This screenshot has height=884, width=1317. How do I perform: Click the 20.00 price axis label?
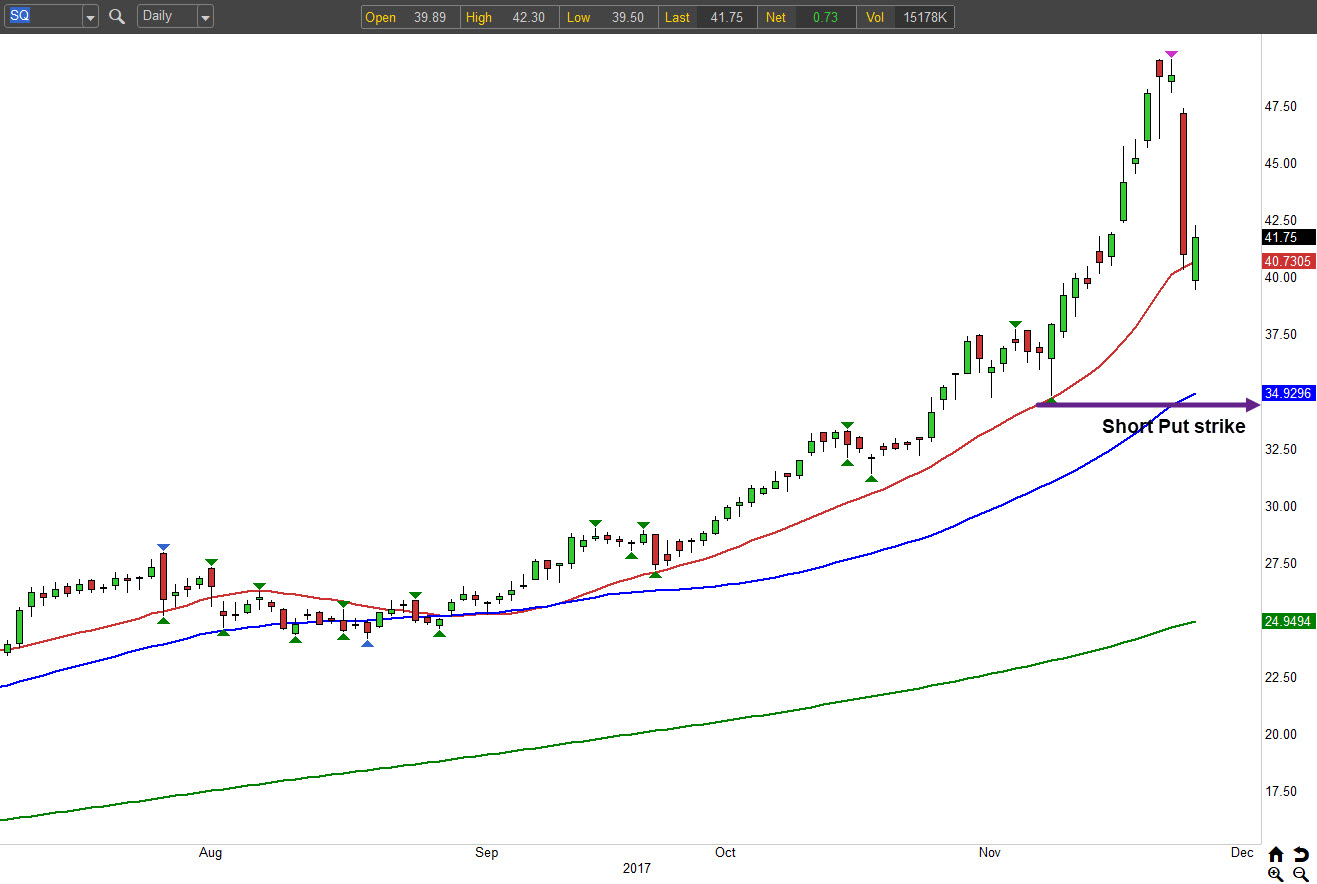[x=1281, y=735]
